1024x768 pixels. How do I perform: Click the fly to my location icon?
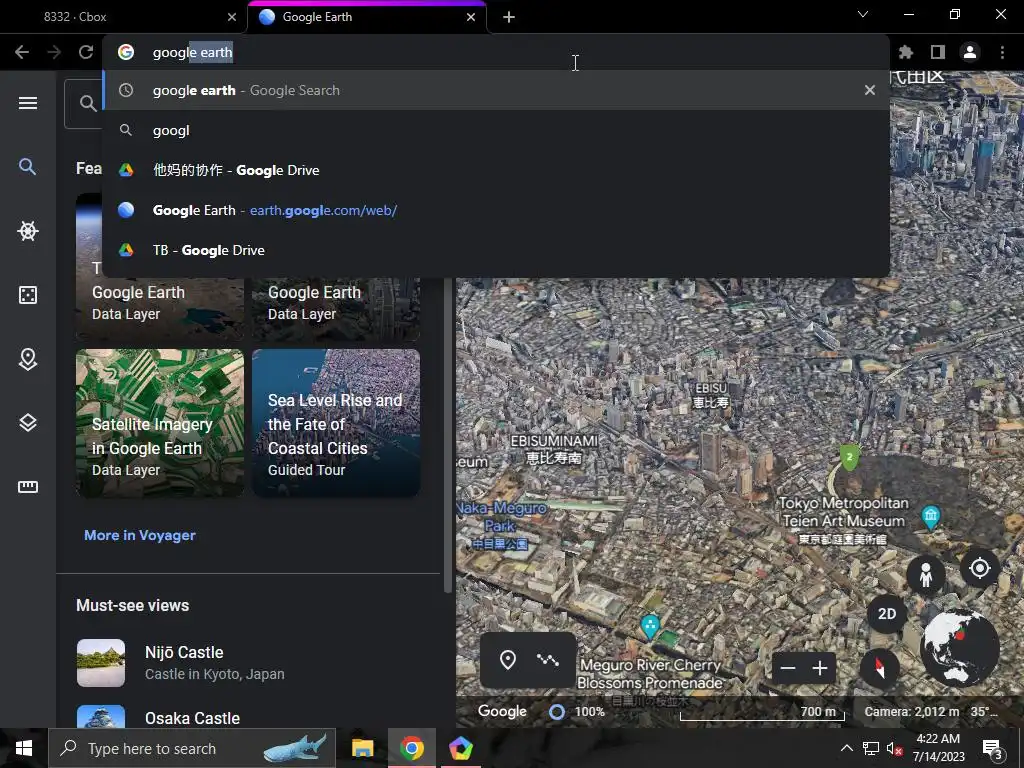[980, 568]
